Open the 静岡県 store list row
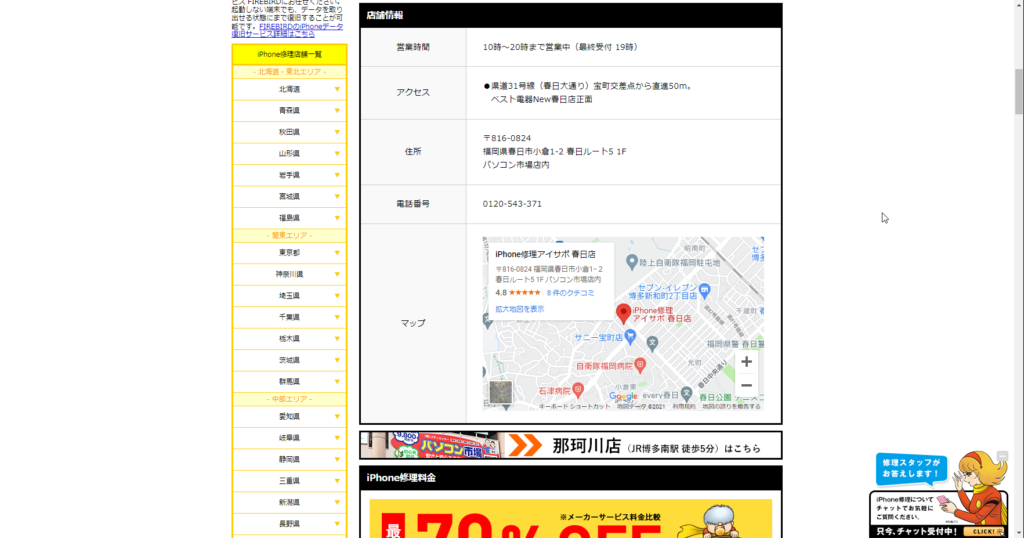This screenshot has height=538, width=1024. coord(289,460)
